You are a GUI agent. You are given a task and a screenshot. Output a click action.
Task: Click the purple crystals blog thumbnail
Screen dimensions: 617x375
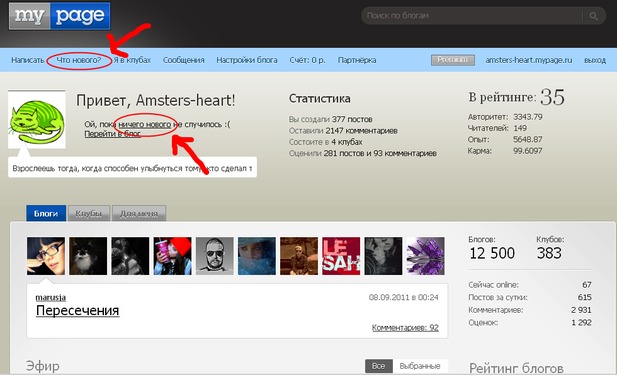[x=426, y=256]
